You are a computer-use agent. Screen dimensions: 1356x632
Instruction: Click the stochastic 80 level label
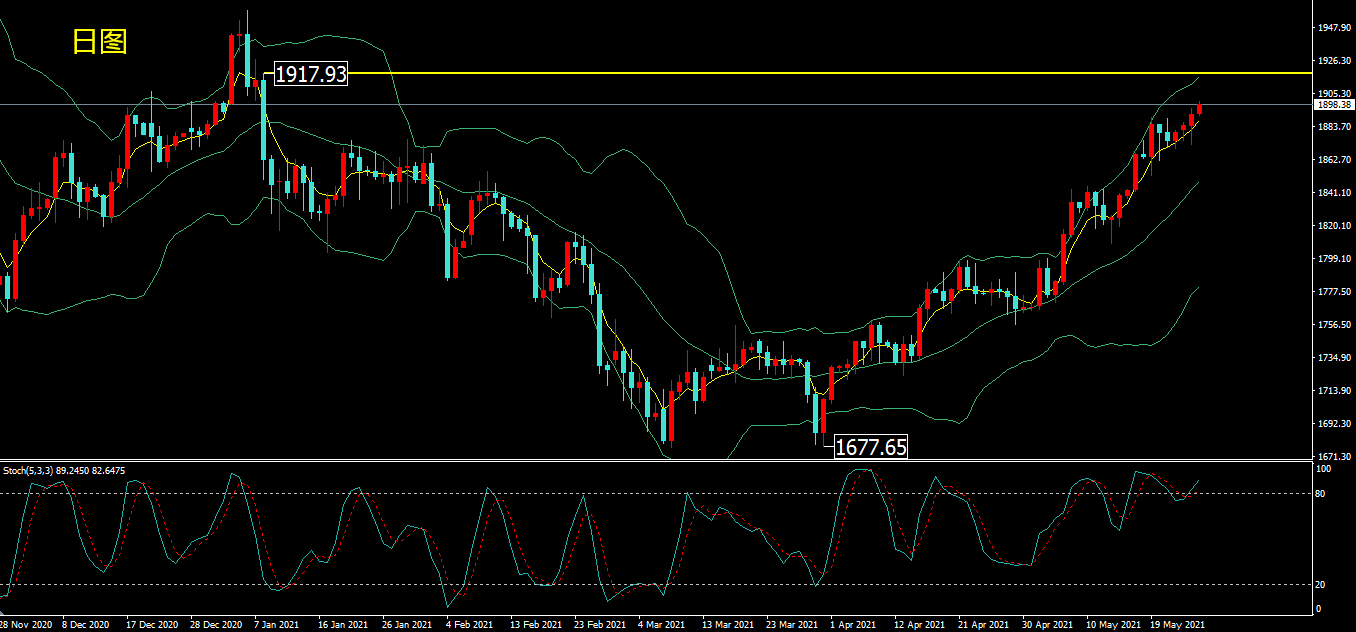[x=1321, y=494]
